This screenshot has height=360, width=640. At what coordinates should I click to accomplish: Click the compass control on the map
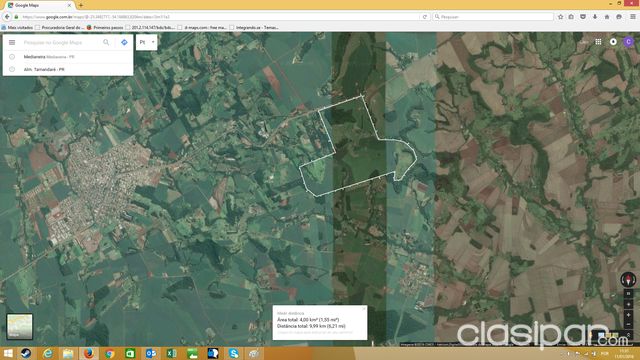coord(628,280)
